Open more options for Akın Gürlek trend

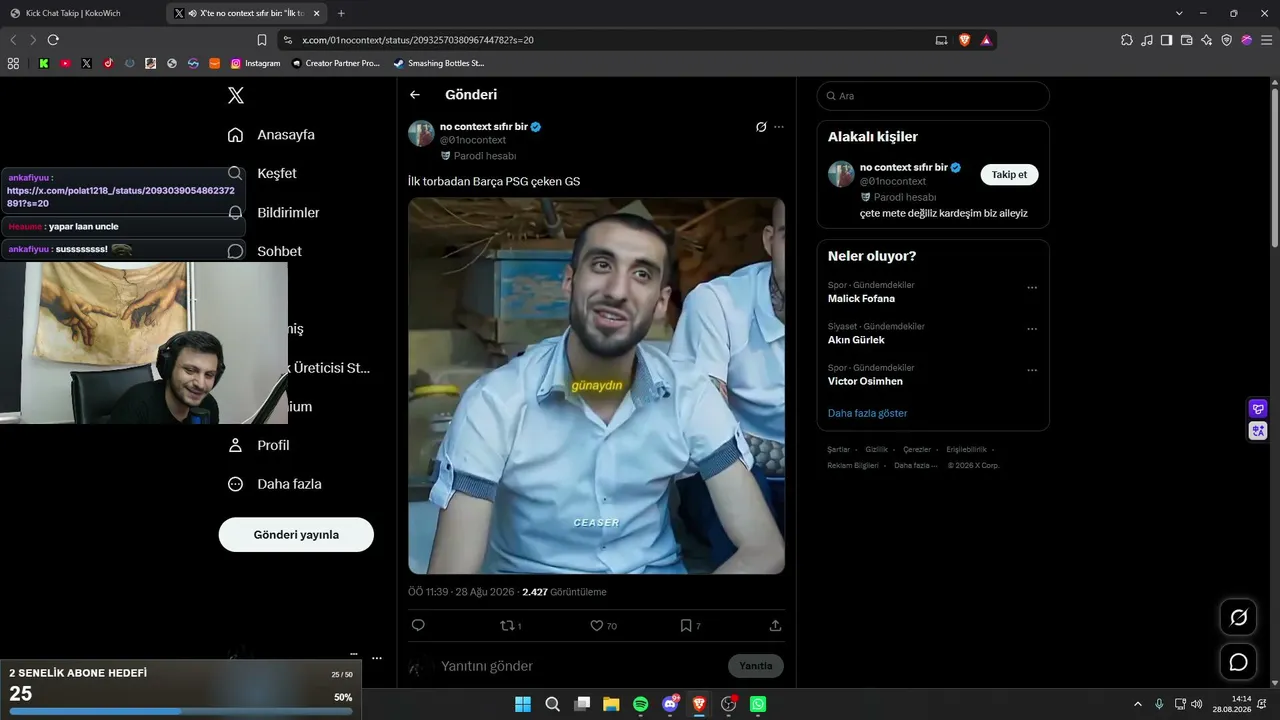pos(1032,329)
